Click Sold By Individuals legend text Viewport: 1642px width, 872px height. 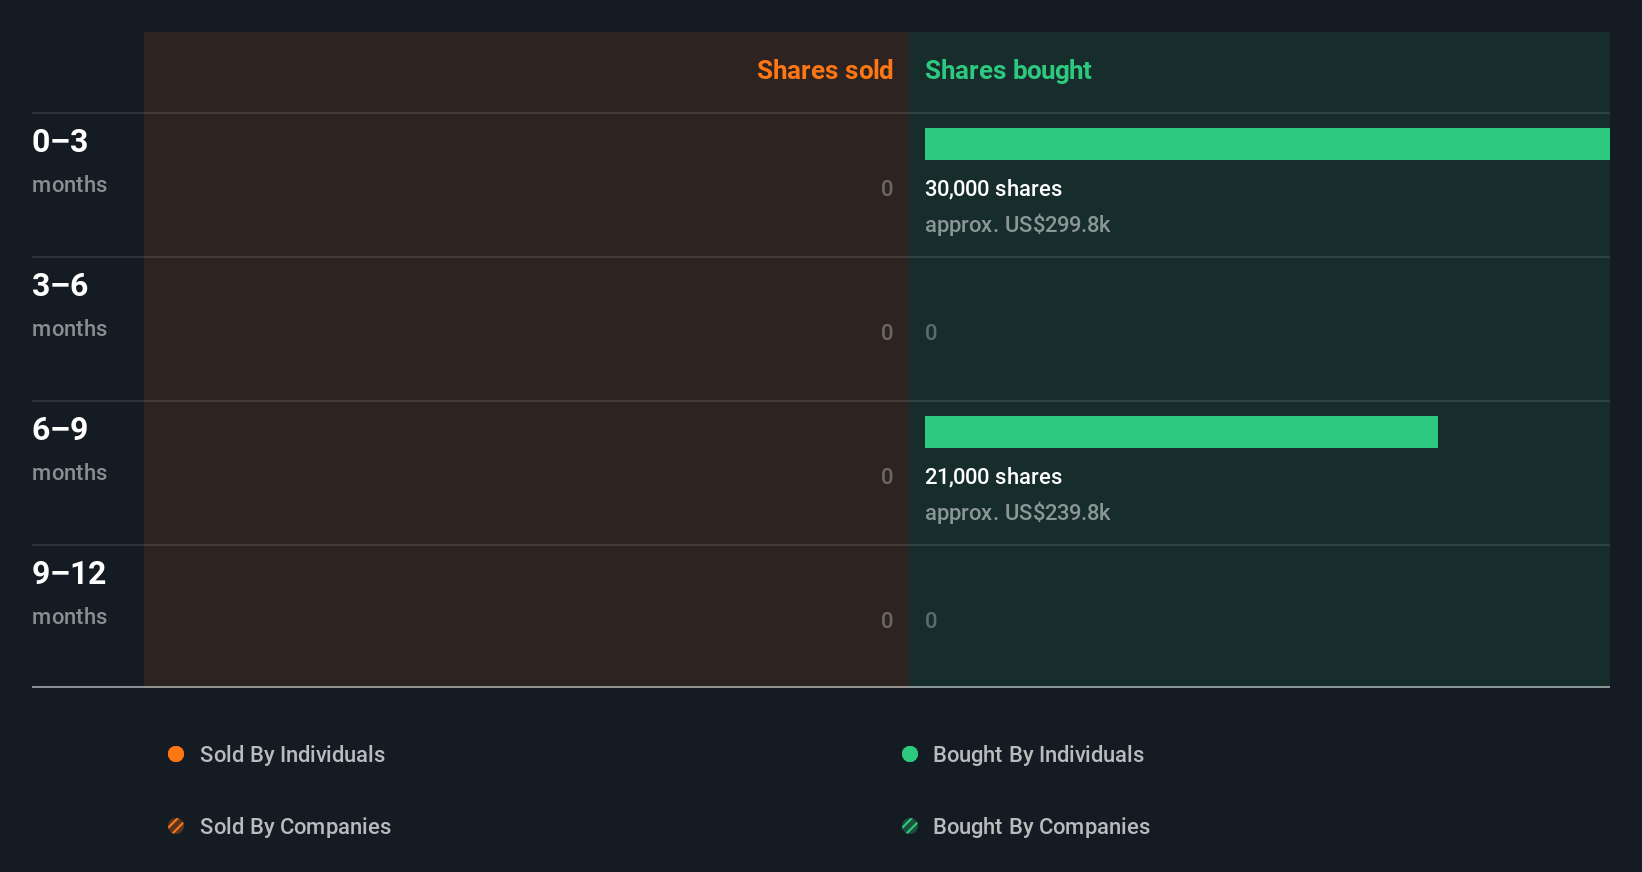(x=292, y=754)
